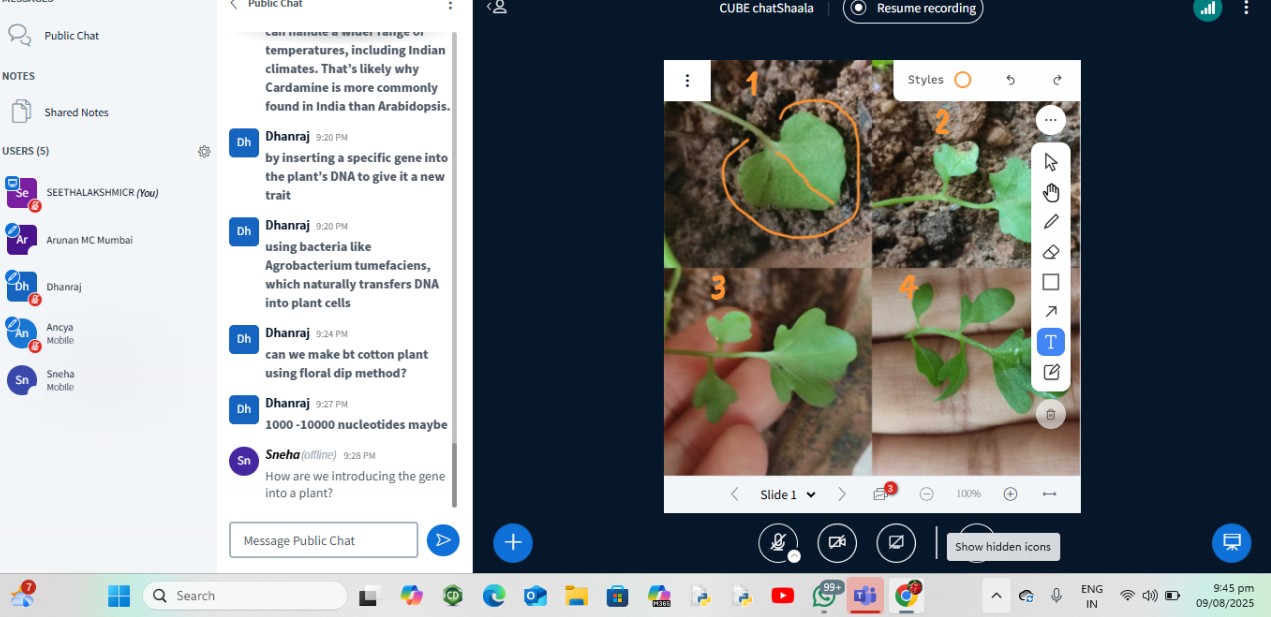The height and width of the screenshot is (617, 1271).
Task: Open the ENG IN language switcher
Action: [x=1092, y=596]
